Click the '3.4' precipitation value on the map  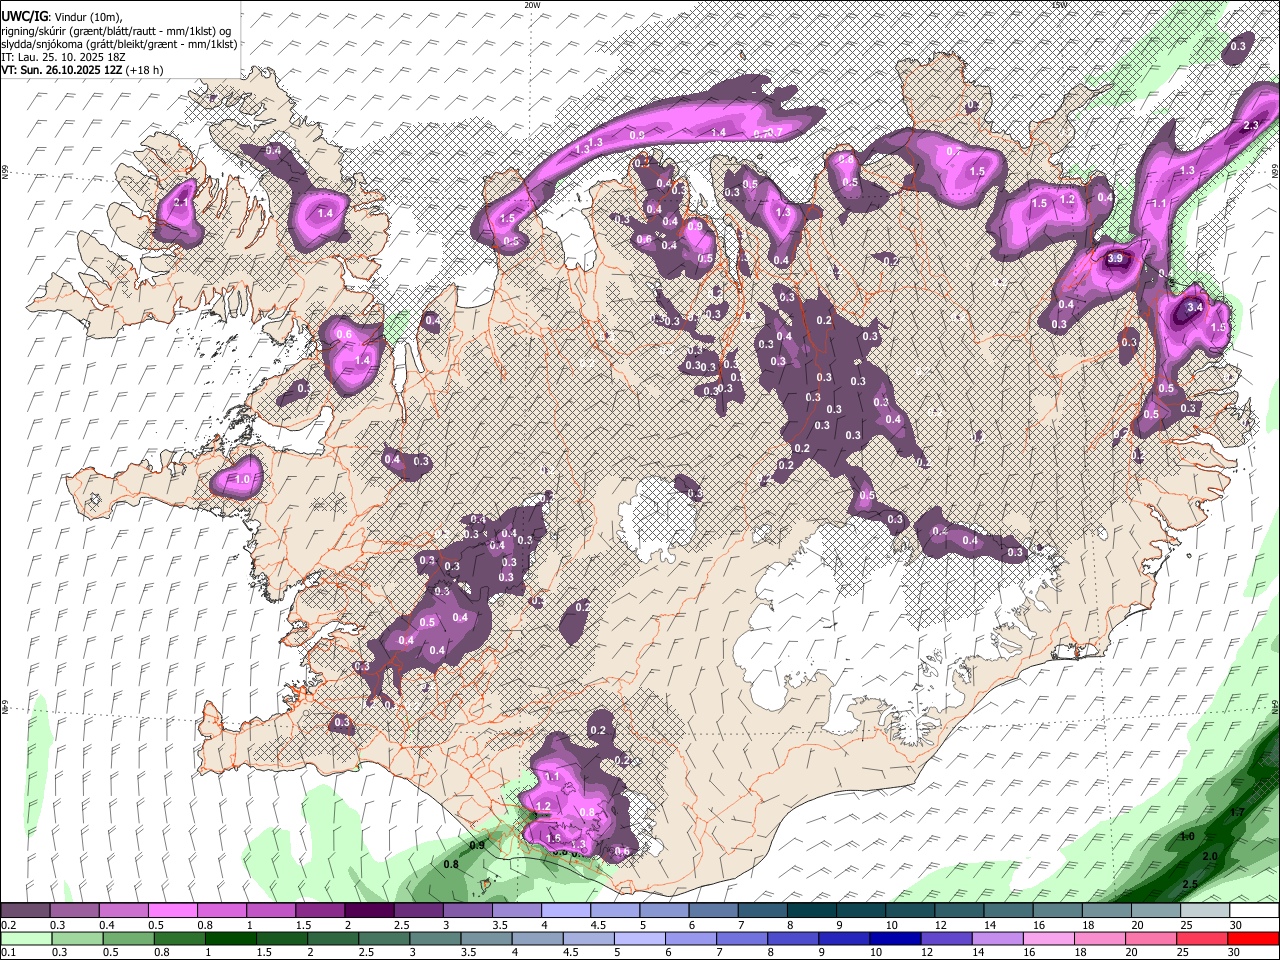tap(1193, 308)
